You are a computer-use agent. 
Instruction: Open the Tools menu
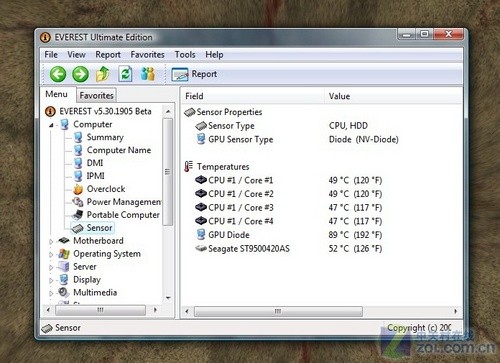185,54
